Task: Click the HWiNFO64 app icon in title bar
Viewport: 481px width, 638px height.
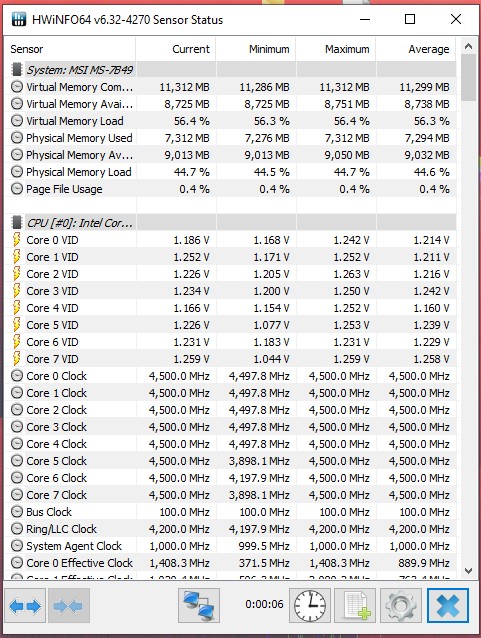Action: [x=19, y=19]
